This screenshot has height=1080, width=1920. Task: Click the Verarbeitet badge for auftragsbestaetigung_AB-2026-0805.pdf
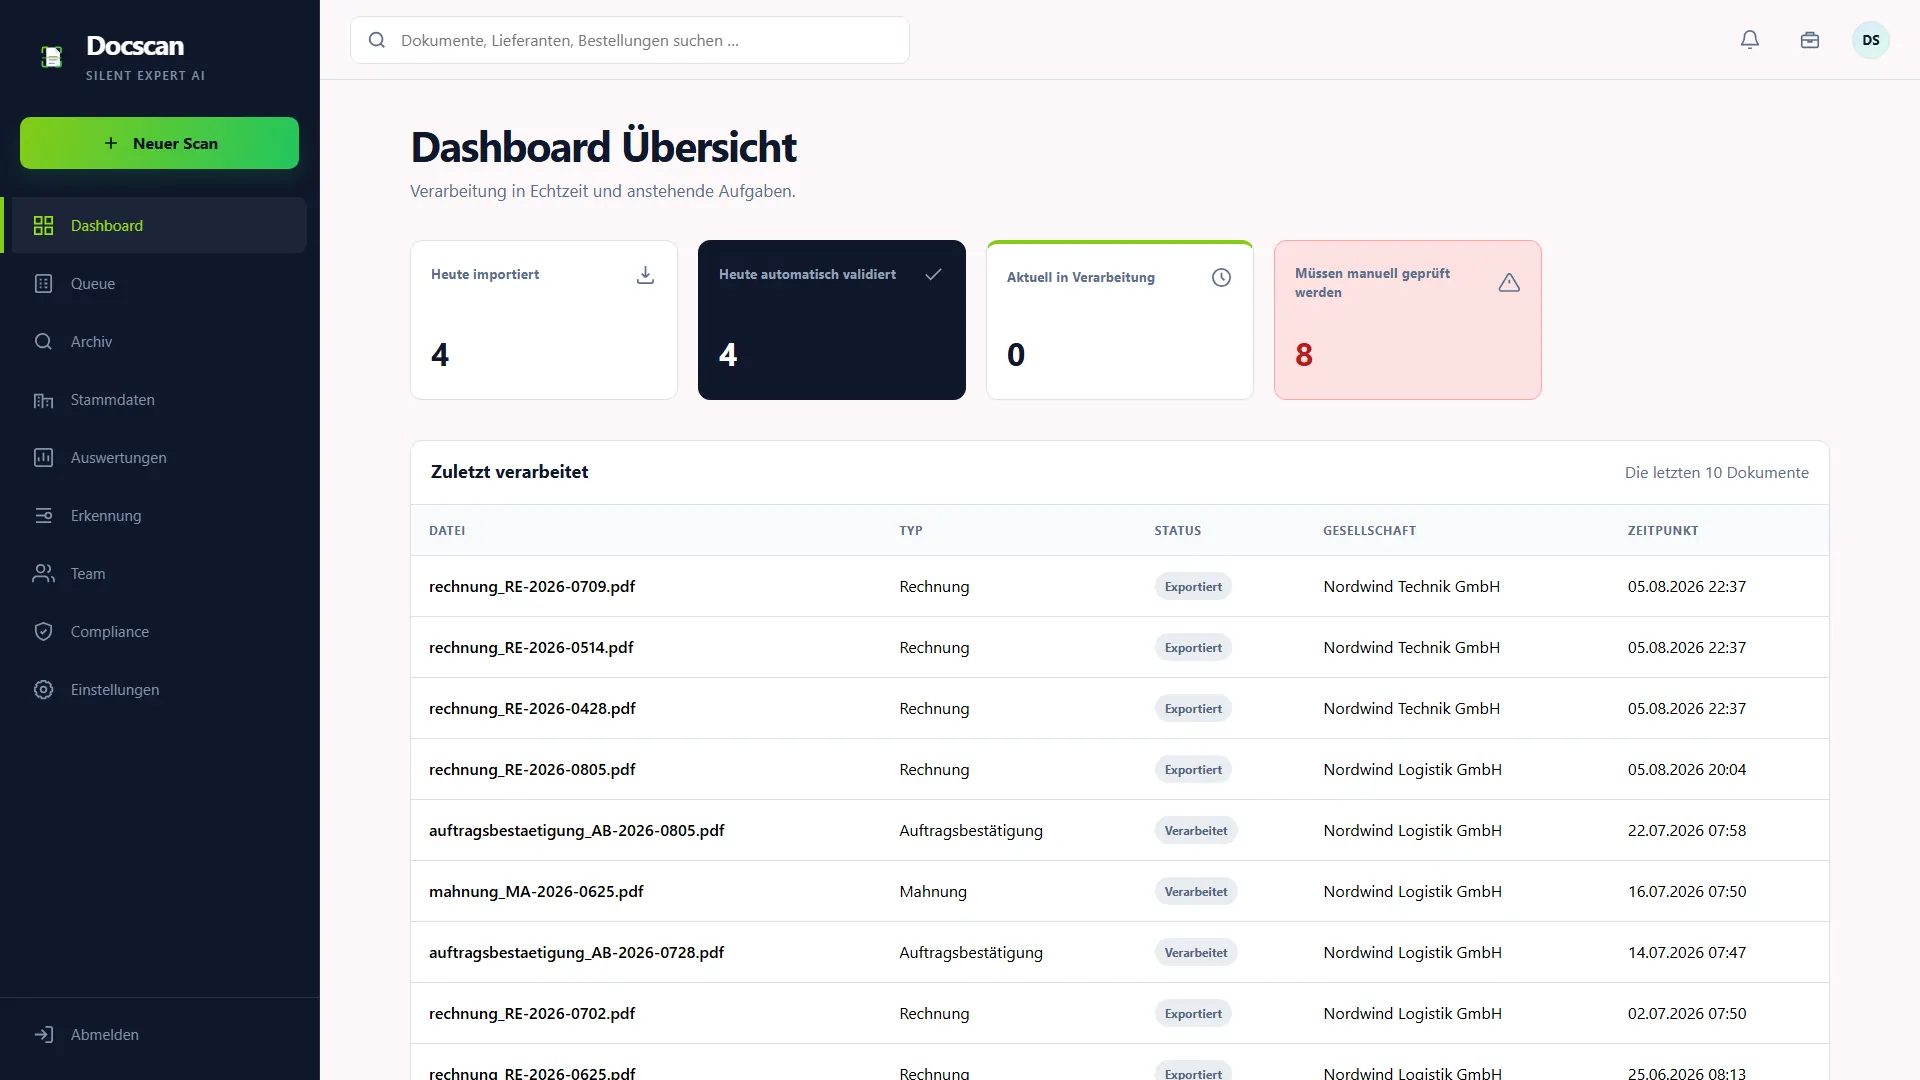click(x=1196, y=831)
